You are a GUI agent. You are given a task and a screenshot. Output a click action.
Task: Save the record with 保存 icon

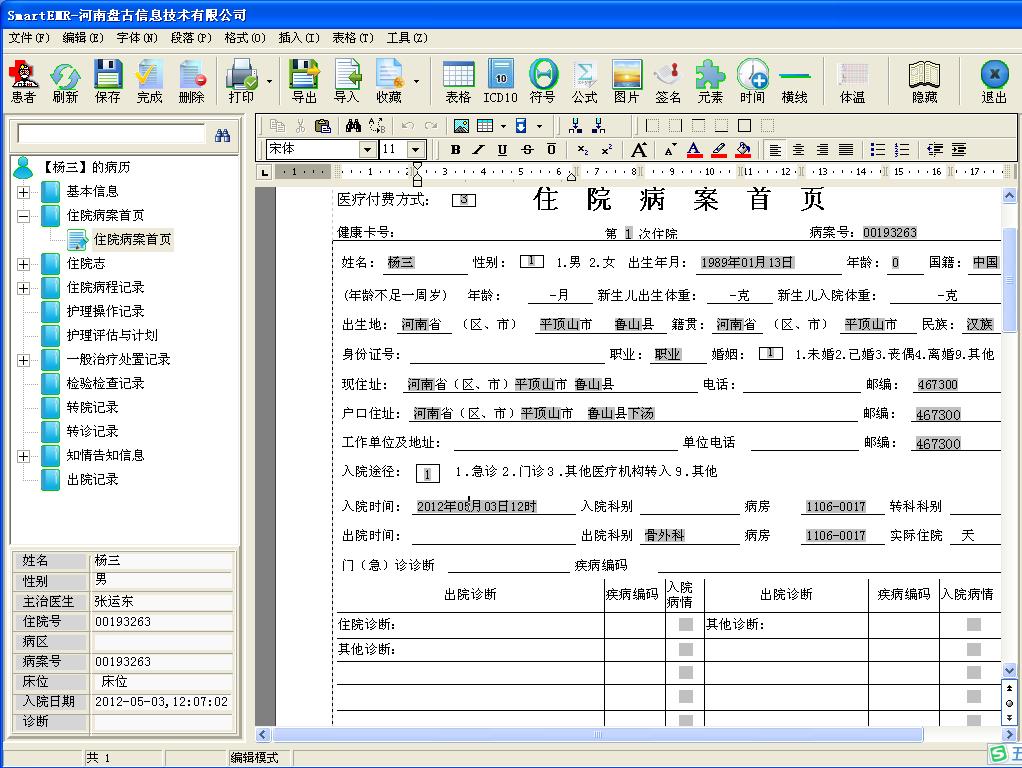[108, 81]
